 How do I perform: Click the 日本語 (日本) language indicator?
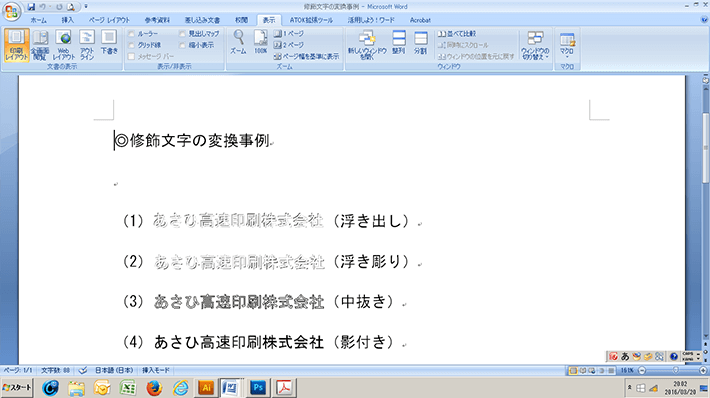coord(114,370)
